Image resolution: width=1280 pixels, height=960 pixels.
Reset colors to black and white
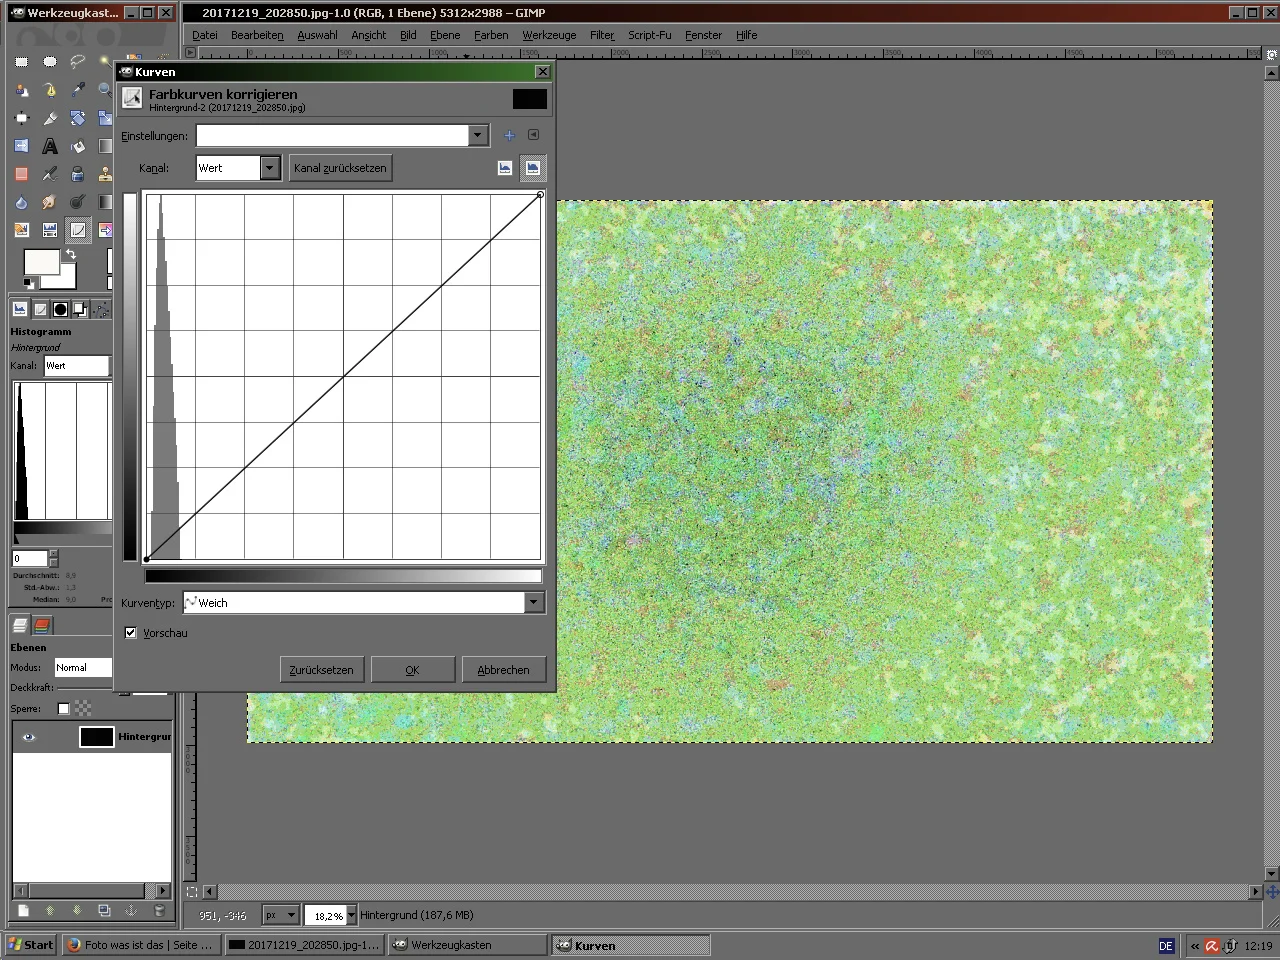click(29, 284)
